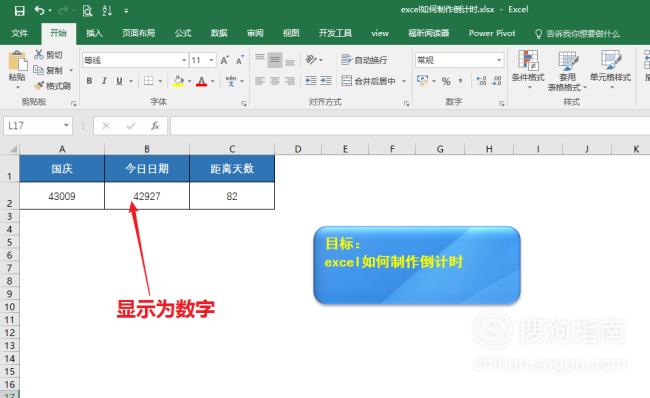Image resolution: width=650 pixels, height=398 pixels.
Task: Click the Decrease Font Size icon
Action: click(240, 60)
